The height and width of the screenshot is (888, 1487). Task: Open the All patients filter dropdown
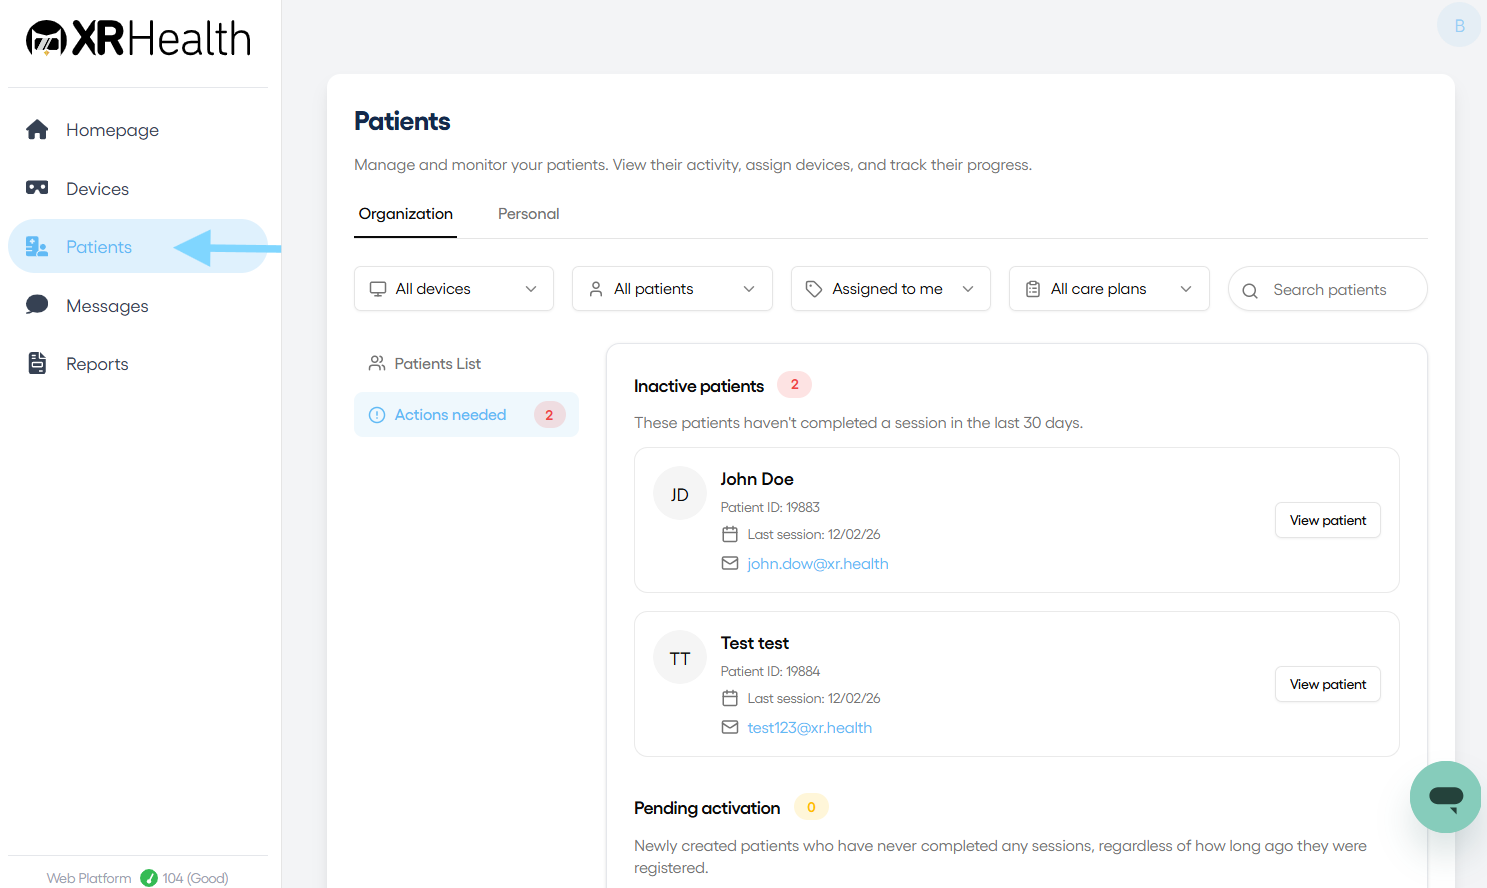672,289
